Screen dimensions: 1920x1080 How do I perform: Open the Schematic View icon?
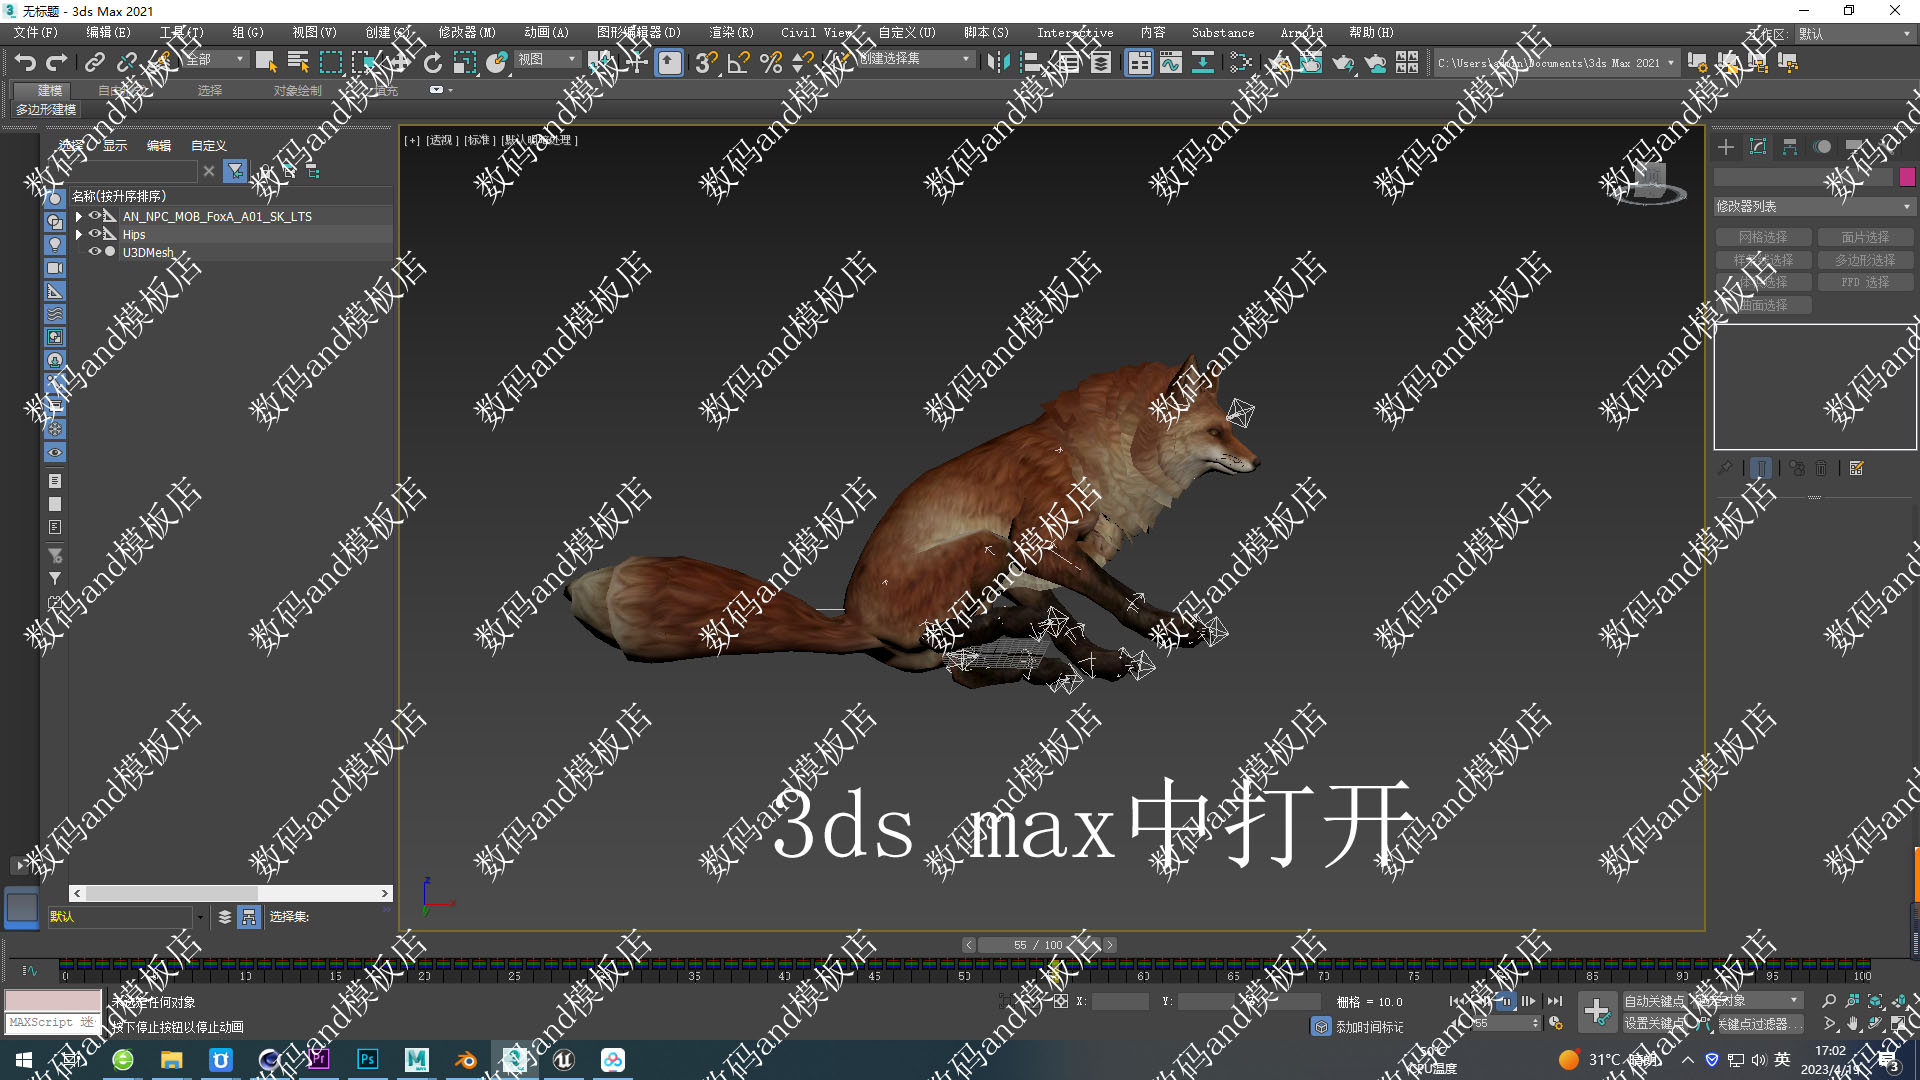coord(1203,63)
